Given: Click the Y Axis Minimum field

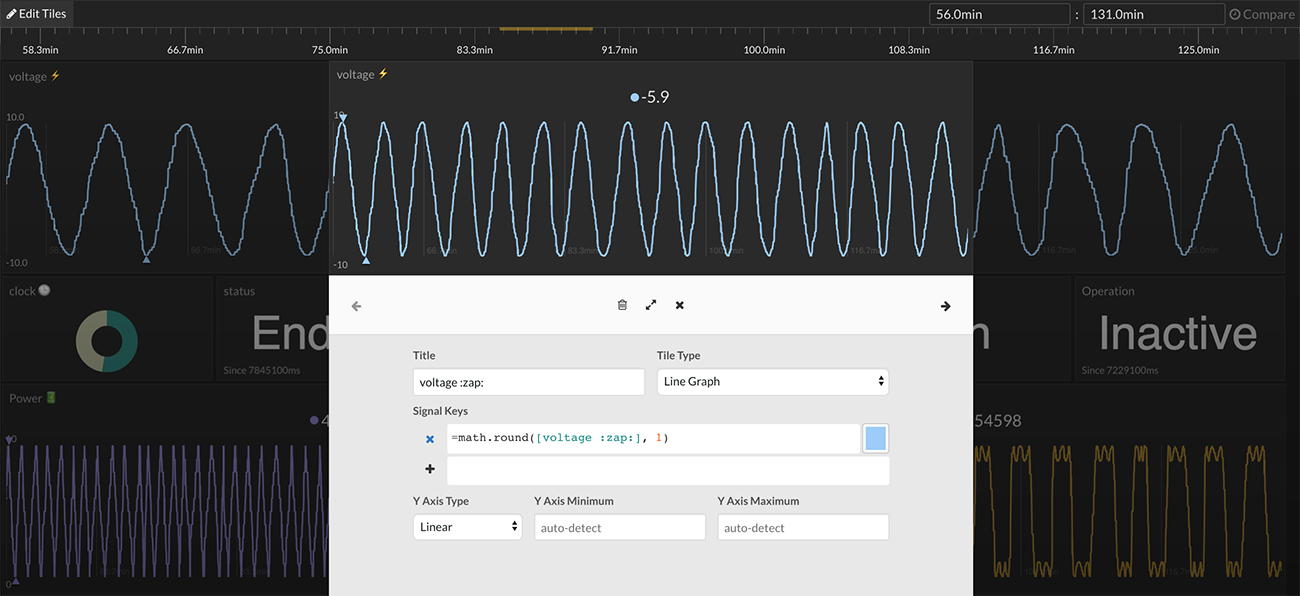Looking at the screenshot, I should coord(619,527).
